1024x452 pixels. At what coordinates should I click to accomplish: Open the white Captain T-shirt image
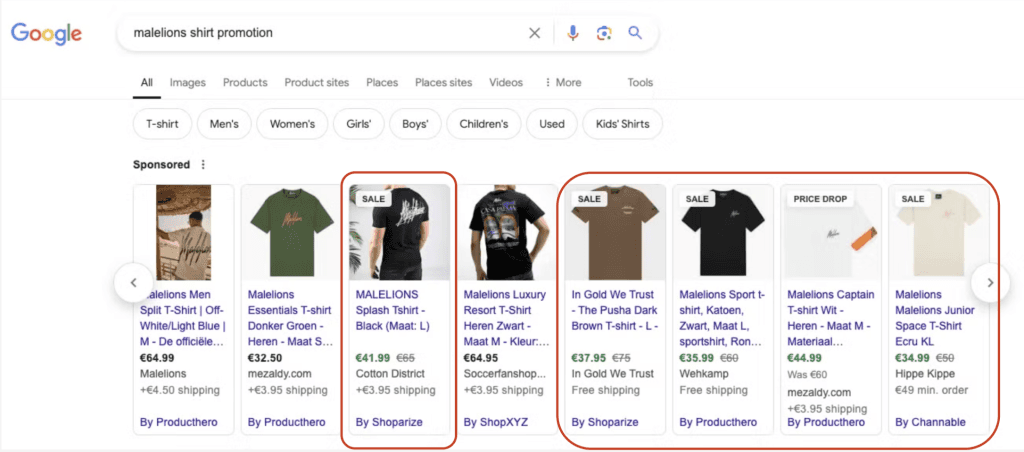(830, 233)
